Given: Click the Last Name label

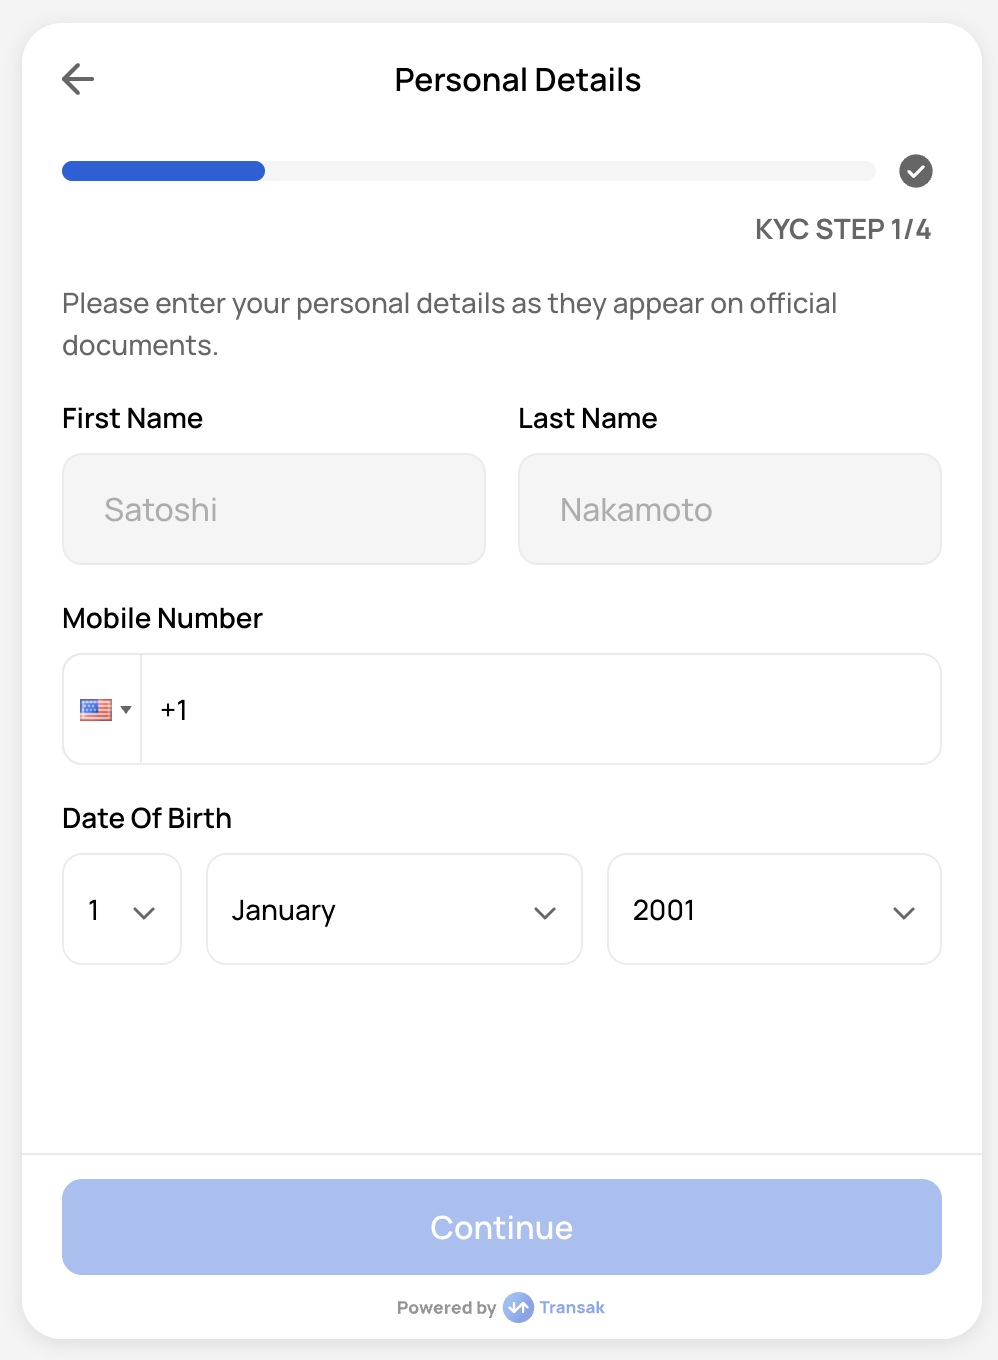Looking at the screenshot, I should pos(588,419).
